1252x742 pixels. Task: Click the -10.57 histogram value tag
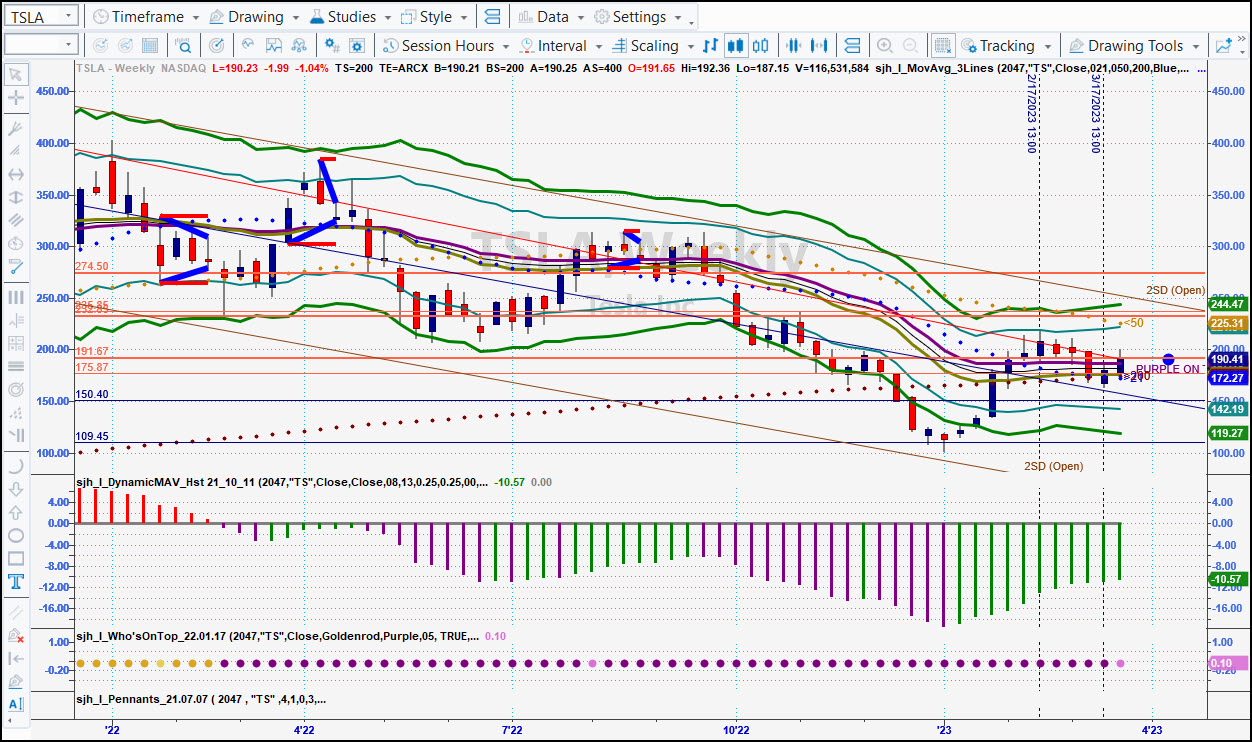[x=1227, y=579]
